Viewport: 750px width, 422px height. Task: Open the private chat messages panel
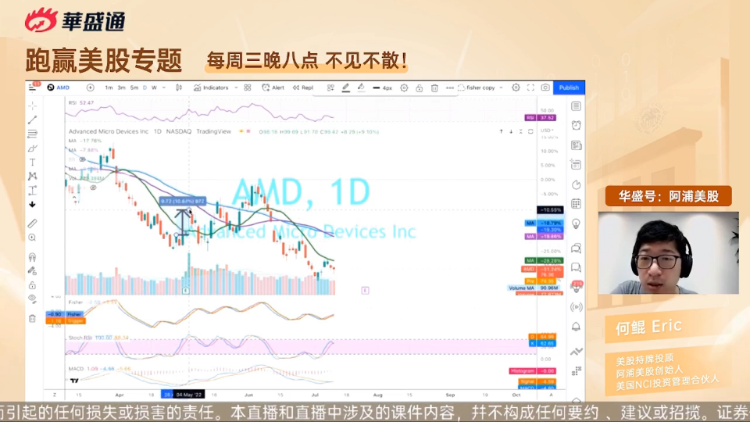pyautogui.click(x=576, y=267)
